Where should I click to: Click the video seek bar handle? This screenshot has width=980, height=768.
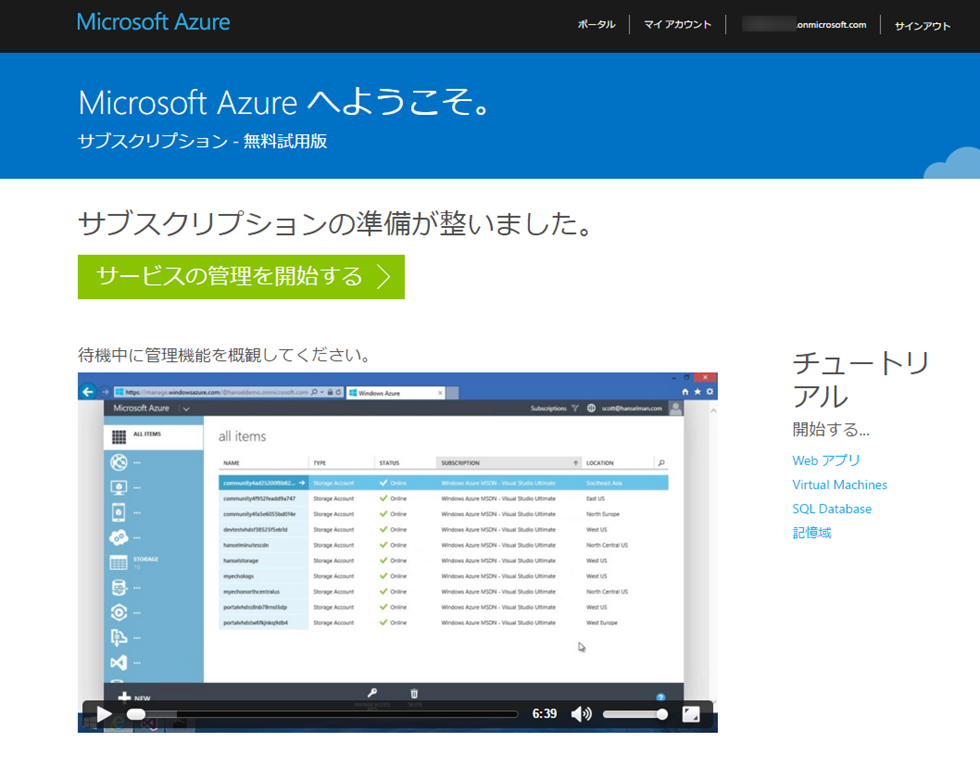pyautogui.click(x=136, y=714)
